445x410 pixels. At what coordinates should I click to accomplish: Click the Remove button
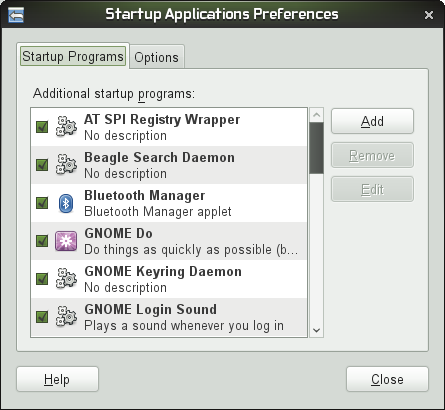tap(372, 155)
